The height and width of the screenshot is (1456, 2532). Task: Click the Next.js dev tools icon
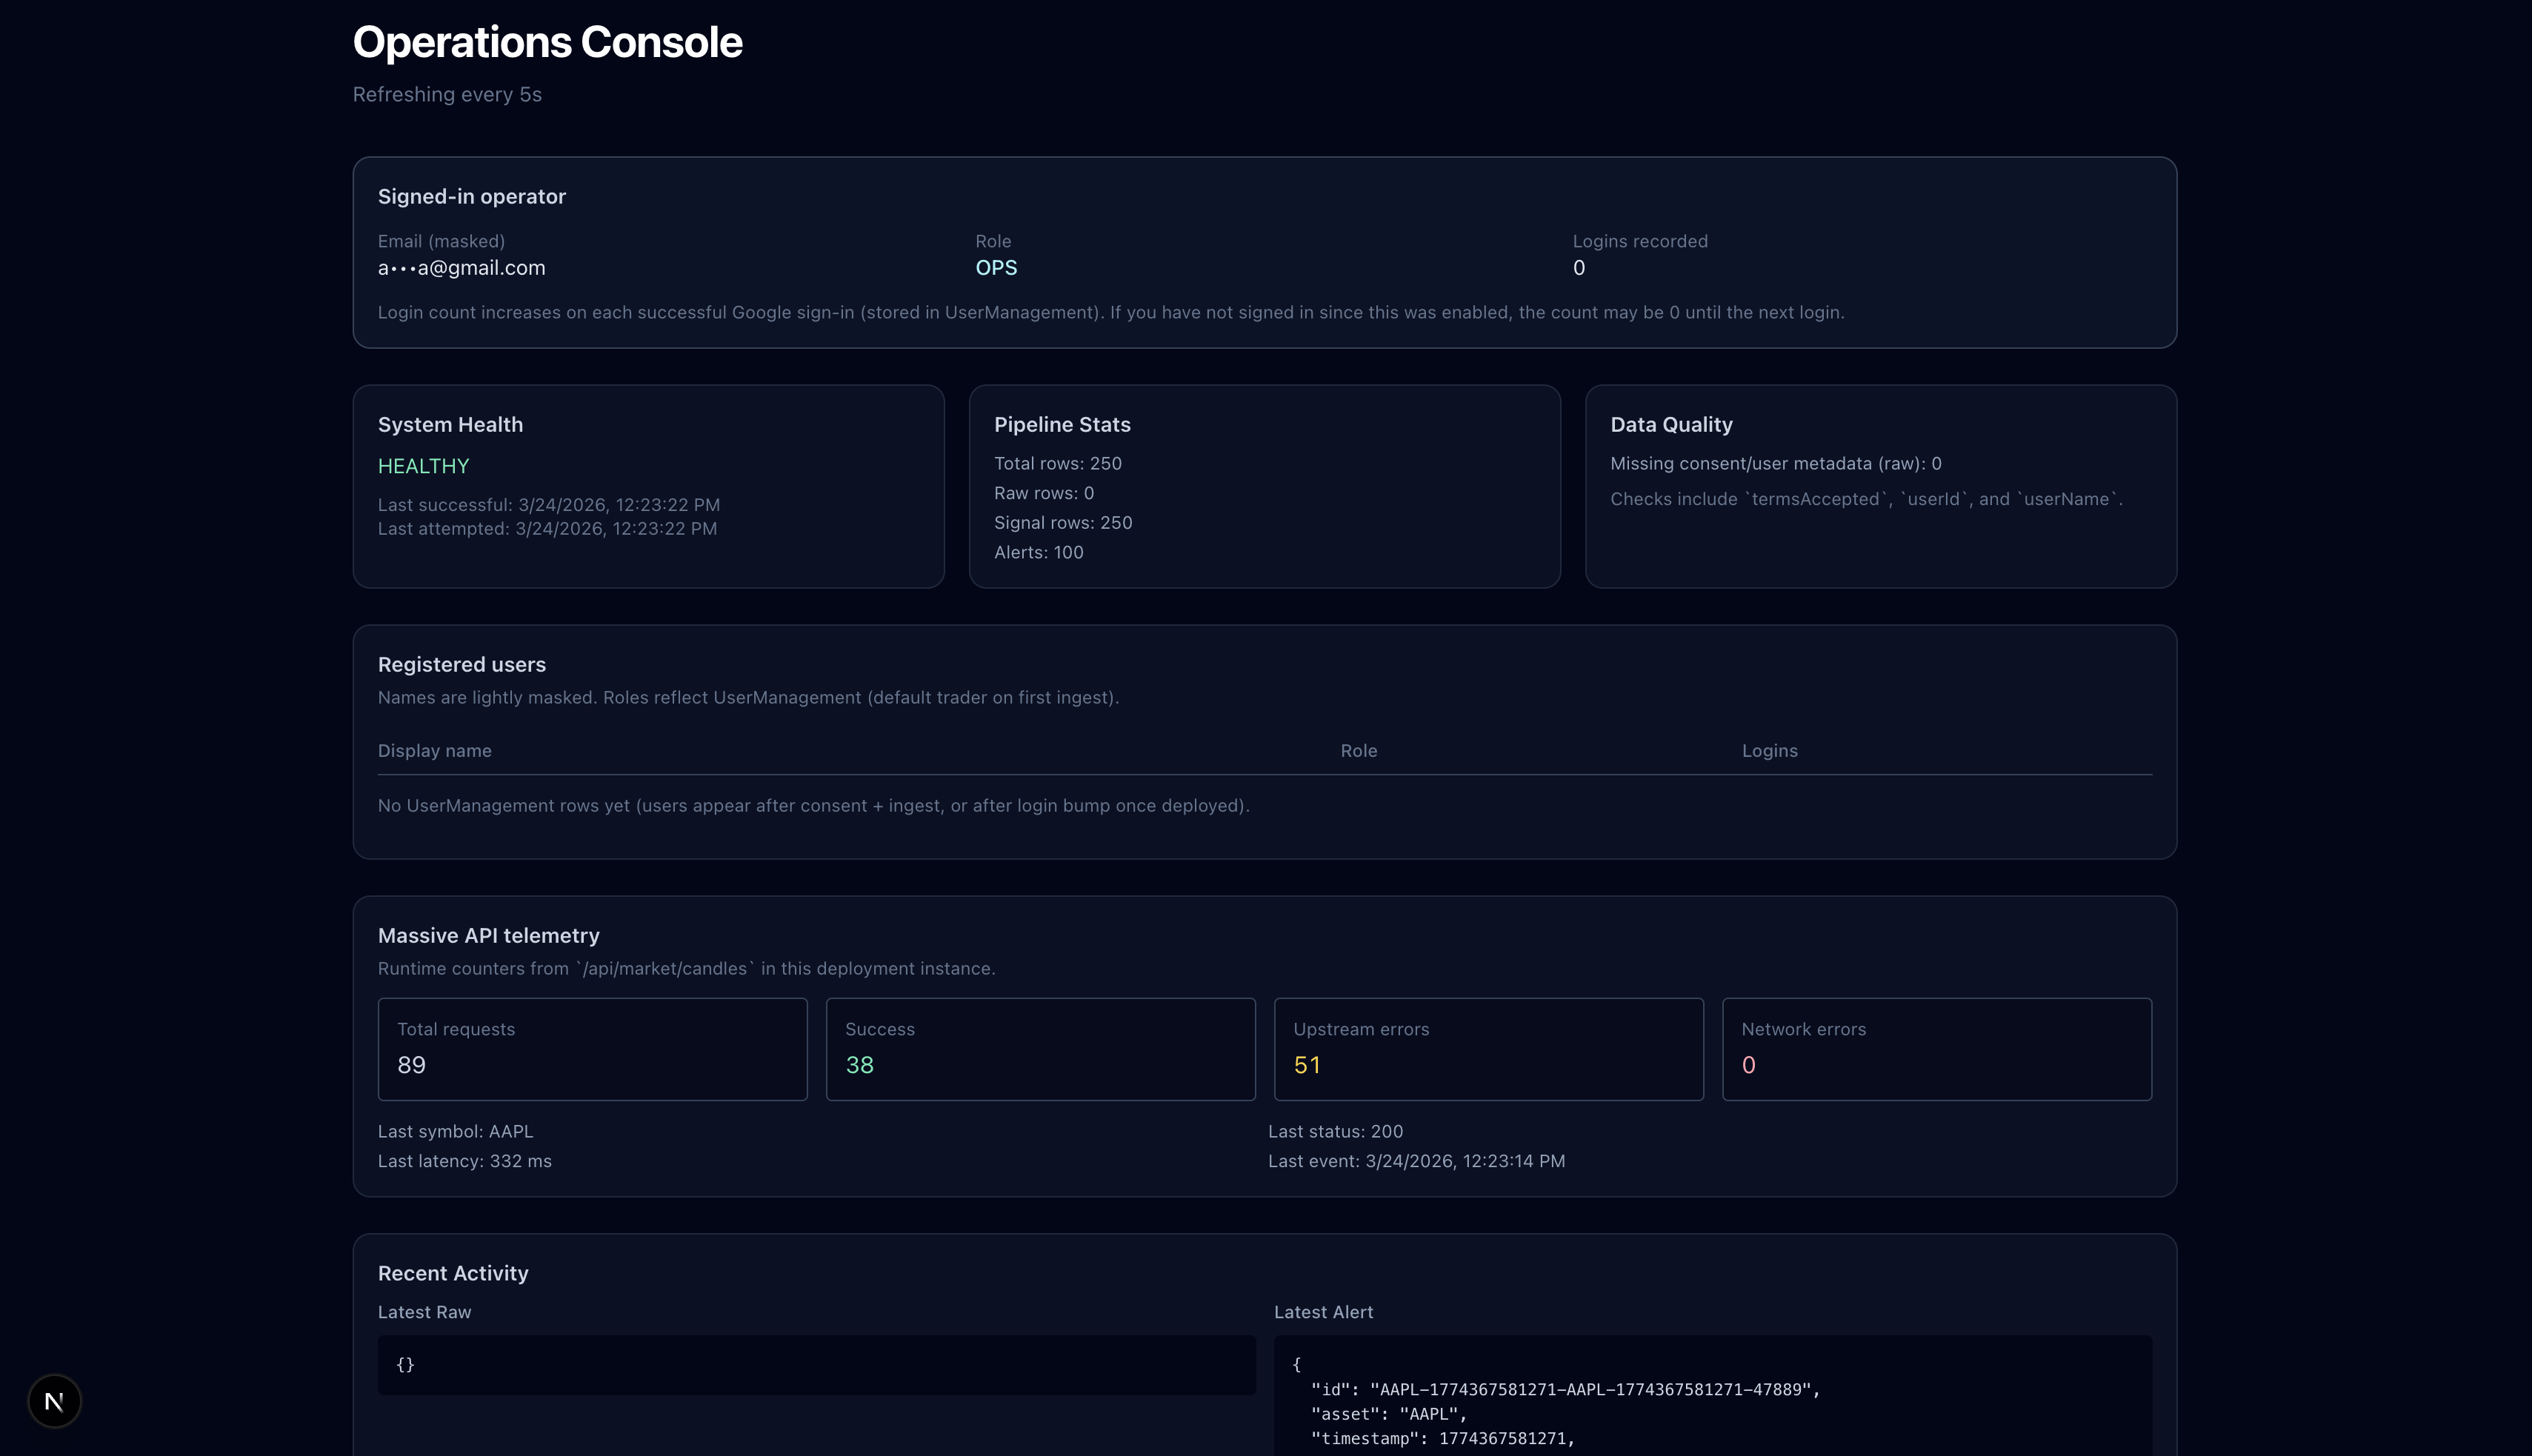pos(54,1401)
